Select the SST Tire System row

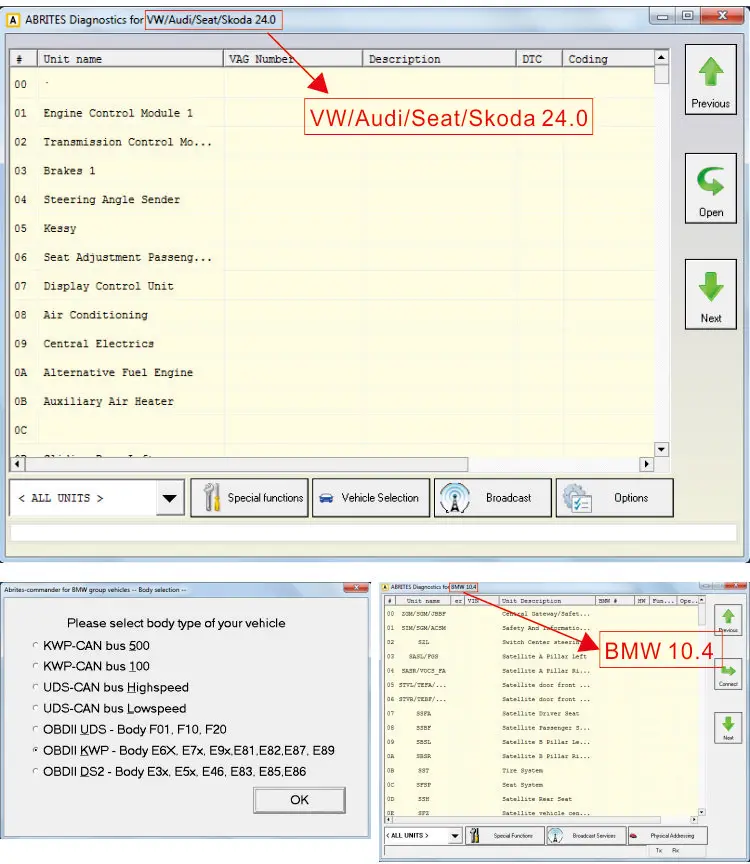point(541,771)
